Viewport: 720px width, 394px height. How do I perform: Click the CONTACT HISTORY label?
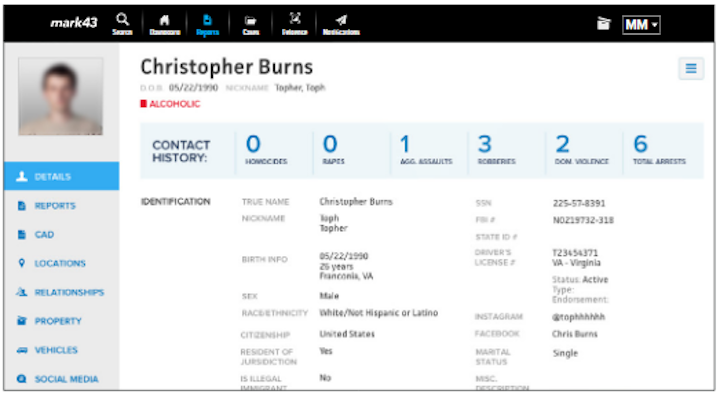(x=181, y=152)
